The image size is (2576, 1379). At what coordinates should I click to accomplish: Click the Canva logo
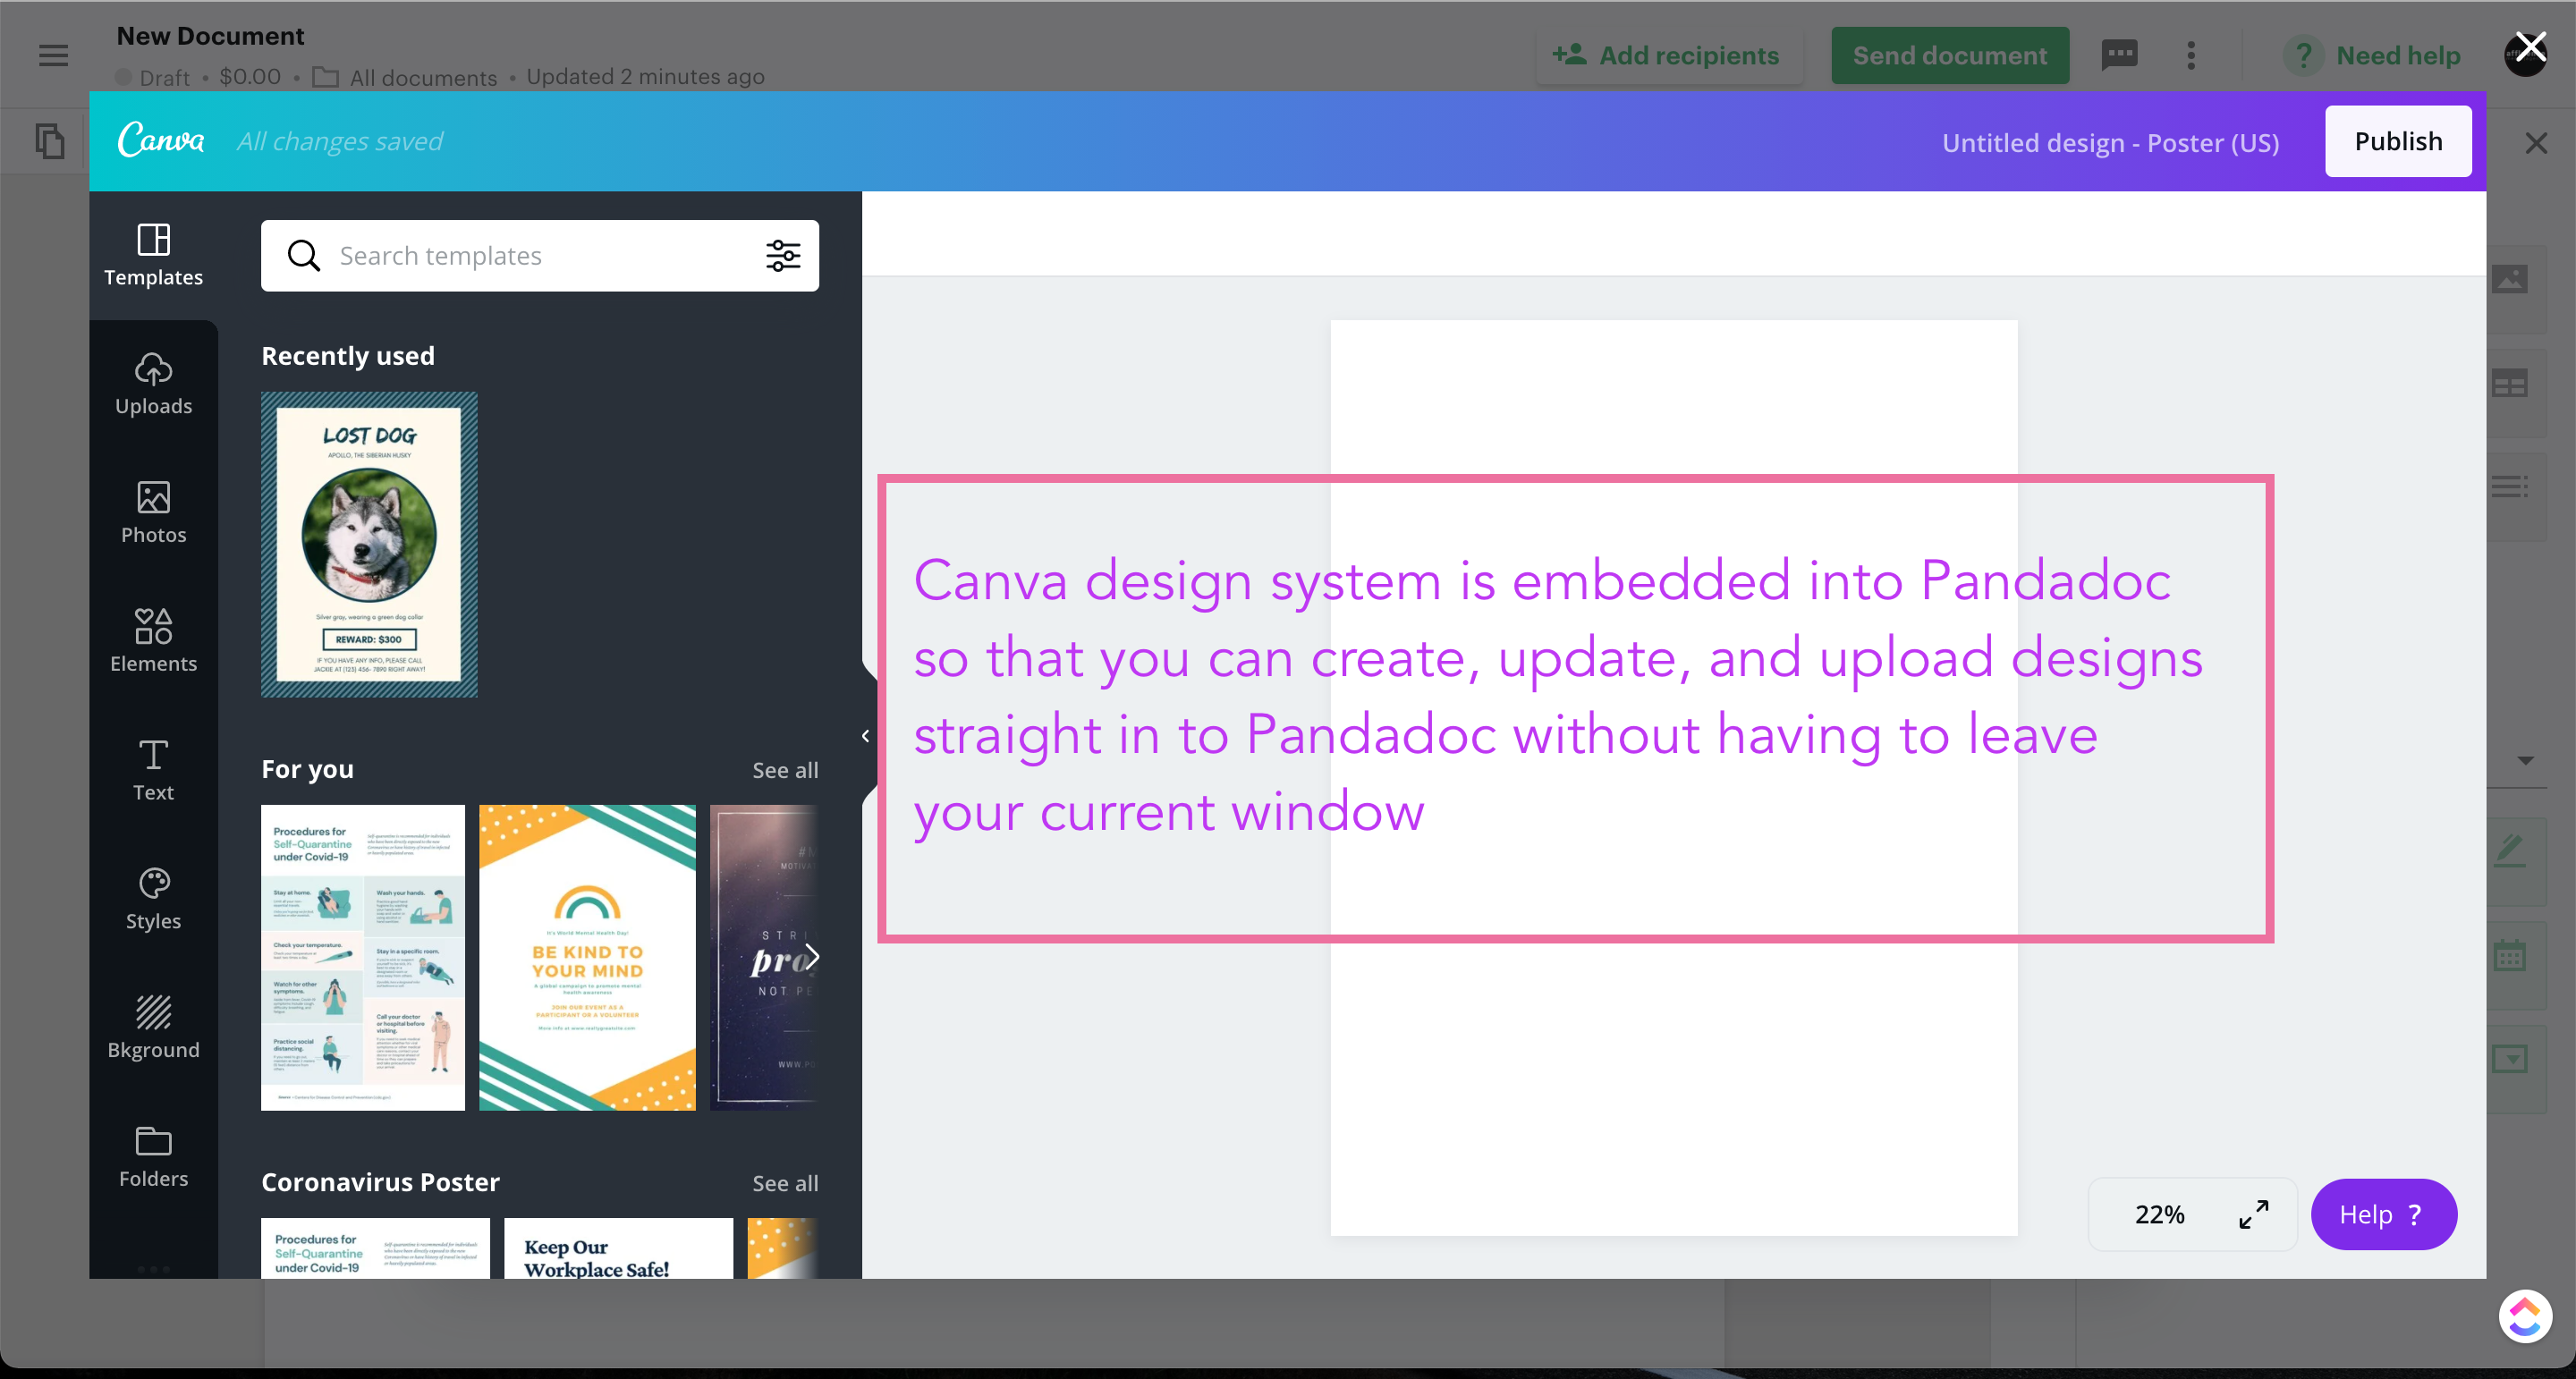161,140
